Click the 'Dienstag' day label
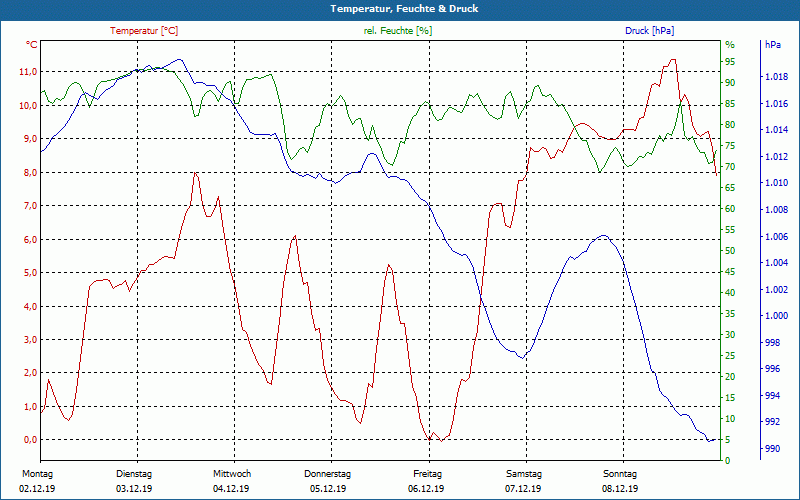800x500 pixels. [x=134, y=474]
